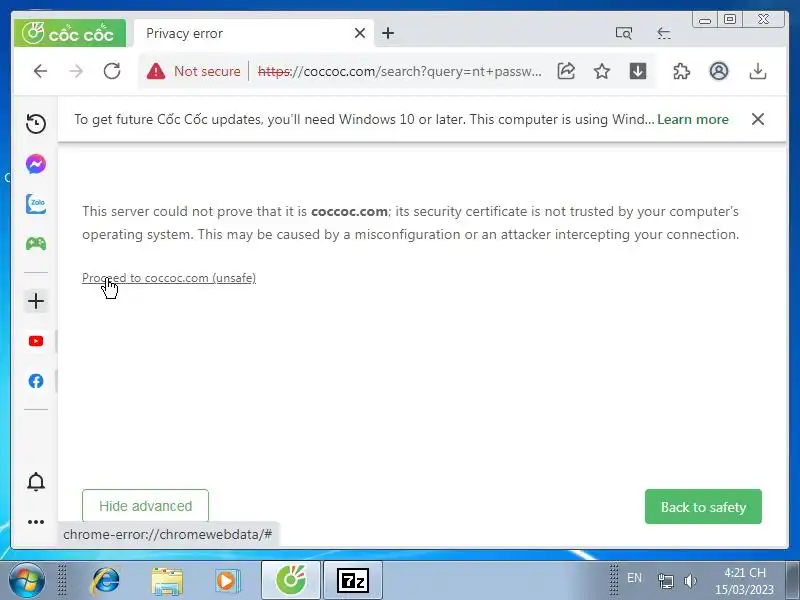800x600 pixels.
Task: Open YouTube from the sidebar
Action: pos(36,341)
